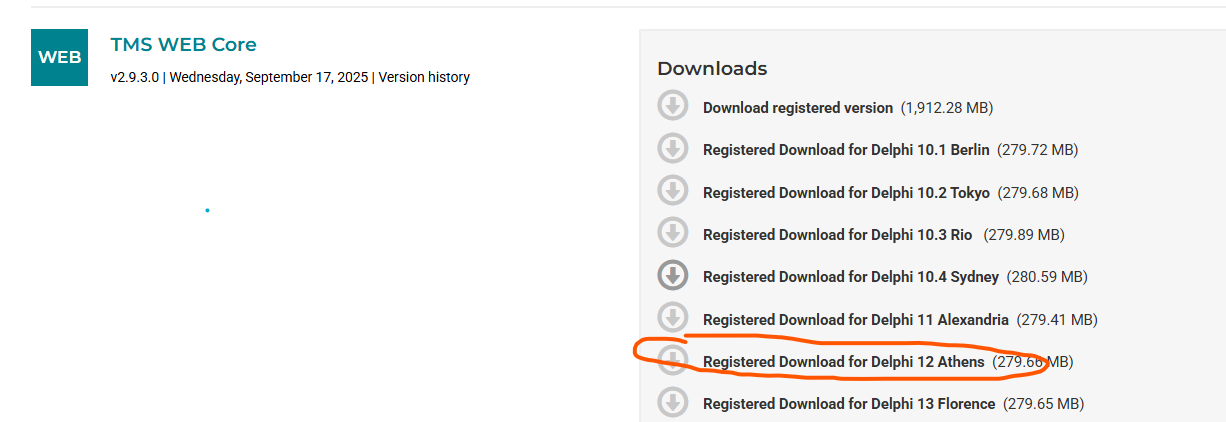Select 'Registered Download for Delphi 10.2 Tokyo' link
The width and height of the screenshot is (1226, 422).
tap(845, 192)
